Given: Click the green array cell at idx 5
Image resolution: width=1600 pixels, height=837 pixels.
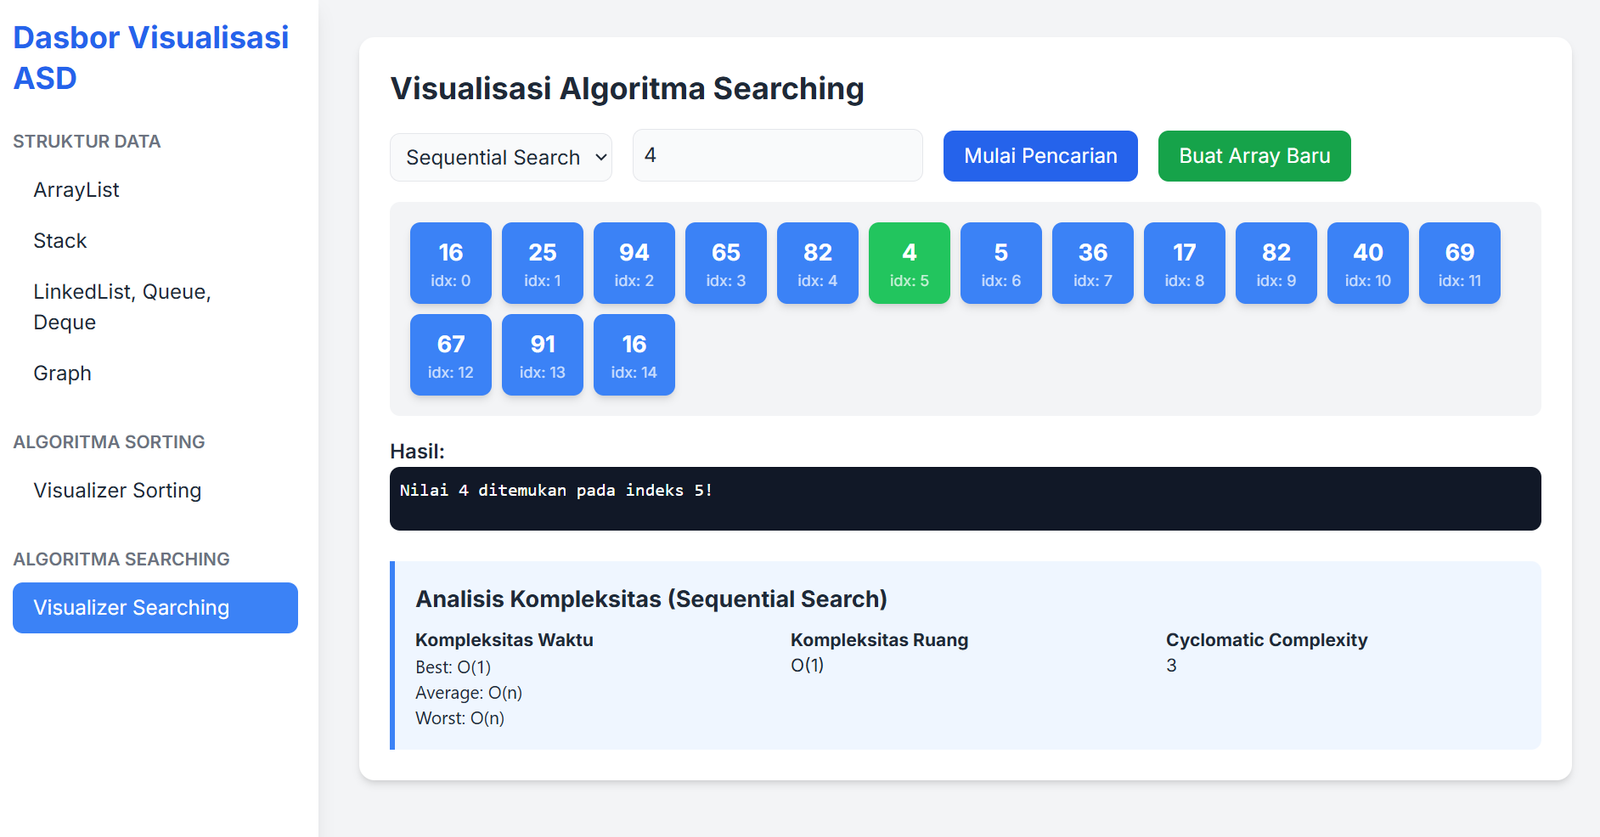Looking at the screenshot, I should point(909,263).
